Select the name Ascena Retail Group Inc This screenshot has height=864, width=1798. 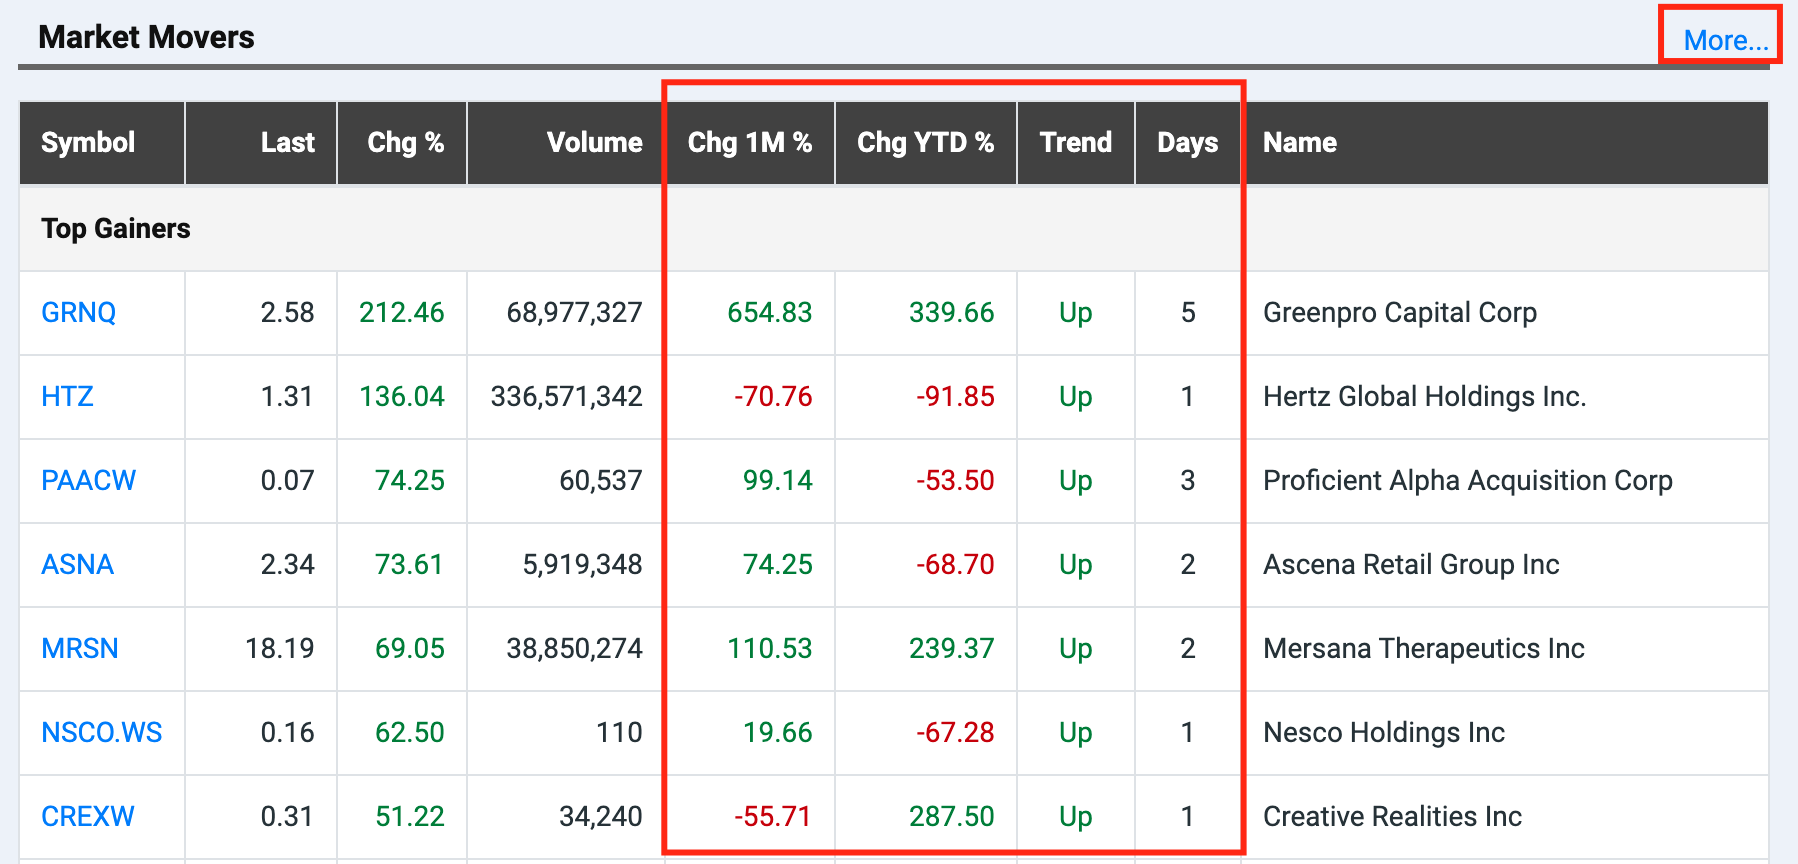click(x=1411, y=565)
